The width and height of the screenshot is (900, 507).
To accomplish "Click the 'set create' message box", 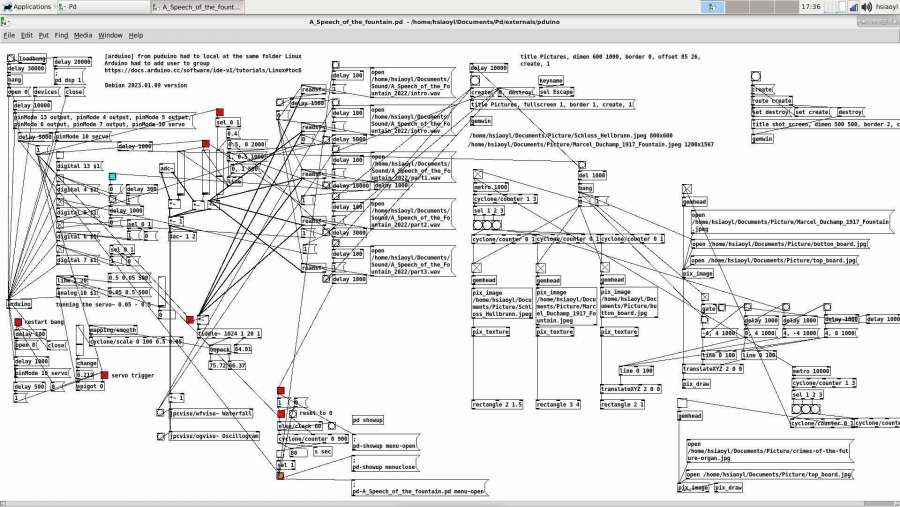I will pos(813,112).
